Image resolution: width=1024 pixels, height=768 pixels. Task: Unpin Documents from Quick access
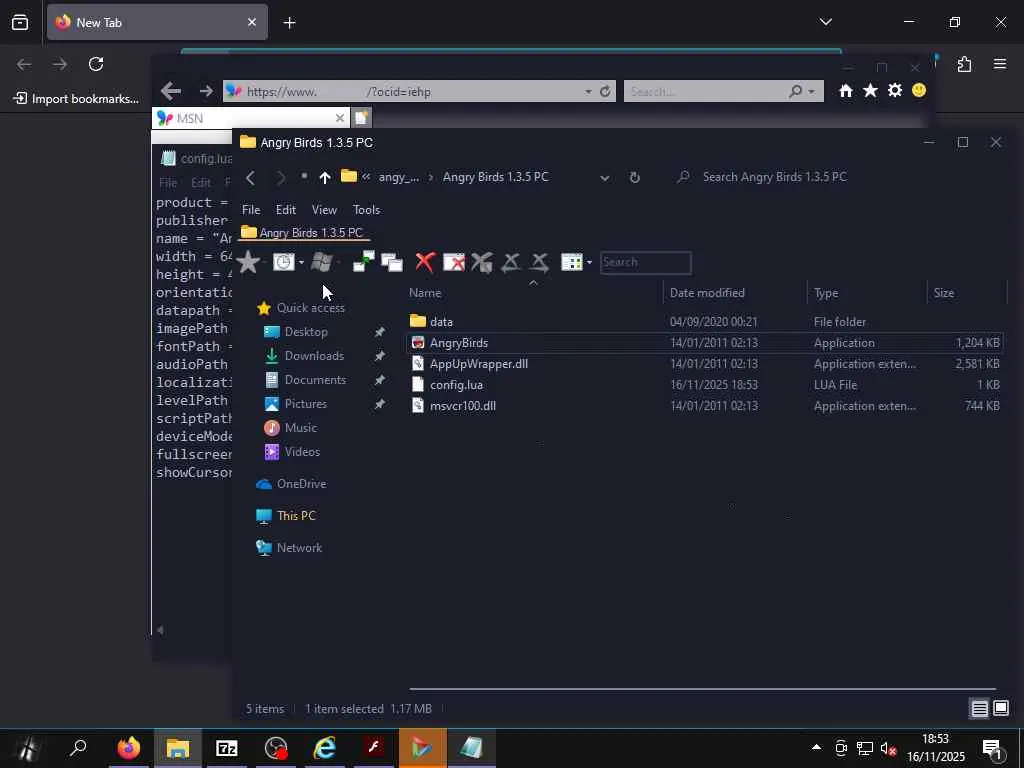379,380
